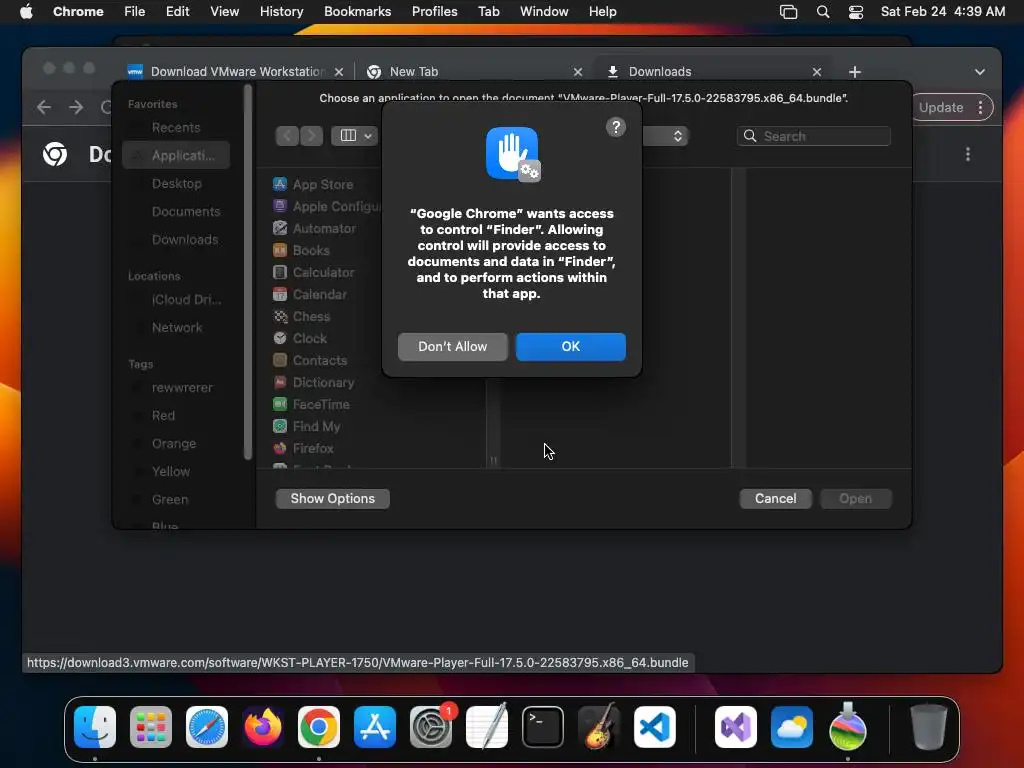Click the Search field in the file chooser
Screen dimensions: 1024x768
pyautogui.click(x=814, y=136)
